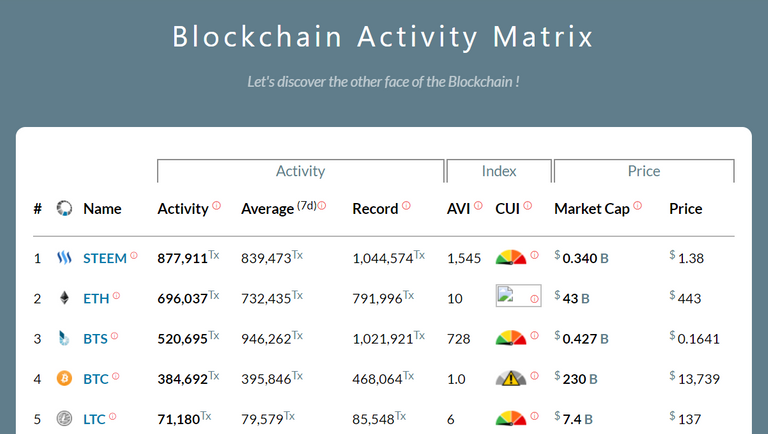Click the Litecoin logo icon
The width and height of the screenshot is (768, 434).
point(64,418)
